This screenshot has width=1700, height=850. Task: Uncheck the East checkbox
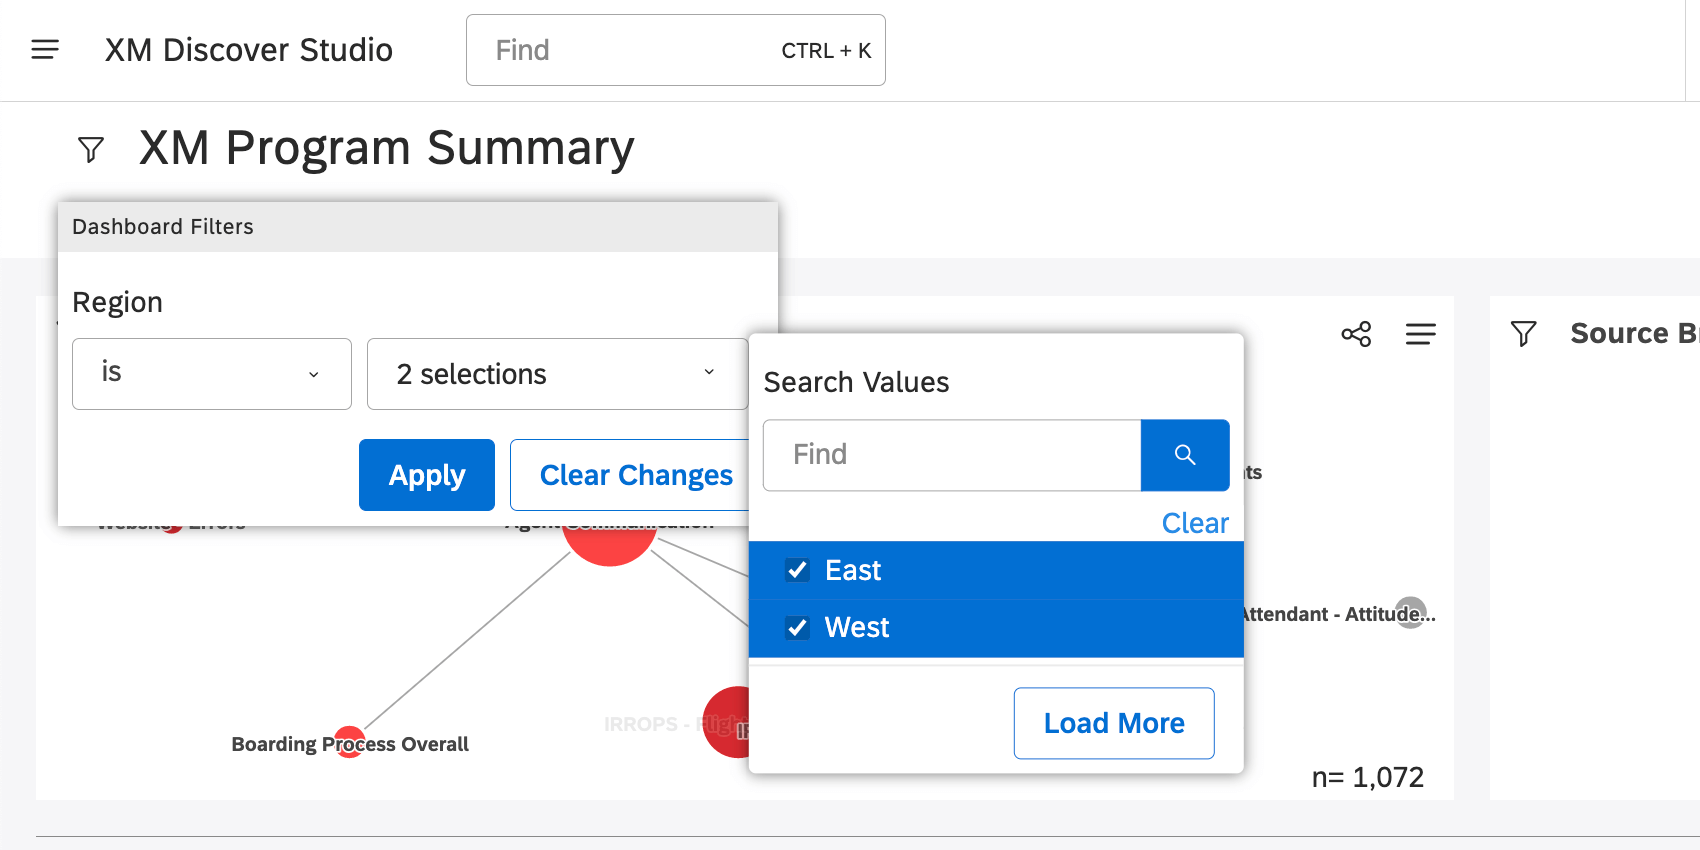[797, 570]
